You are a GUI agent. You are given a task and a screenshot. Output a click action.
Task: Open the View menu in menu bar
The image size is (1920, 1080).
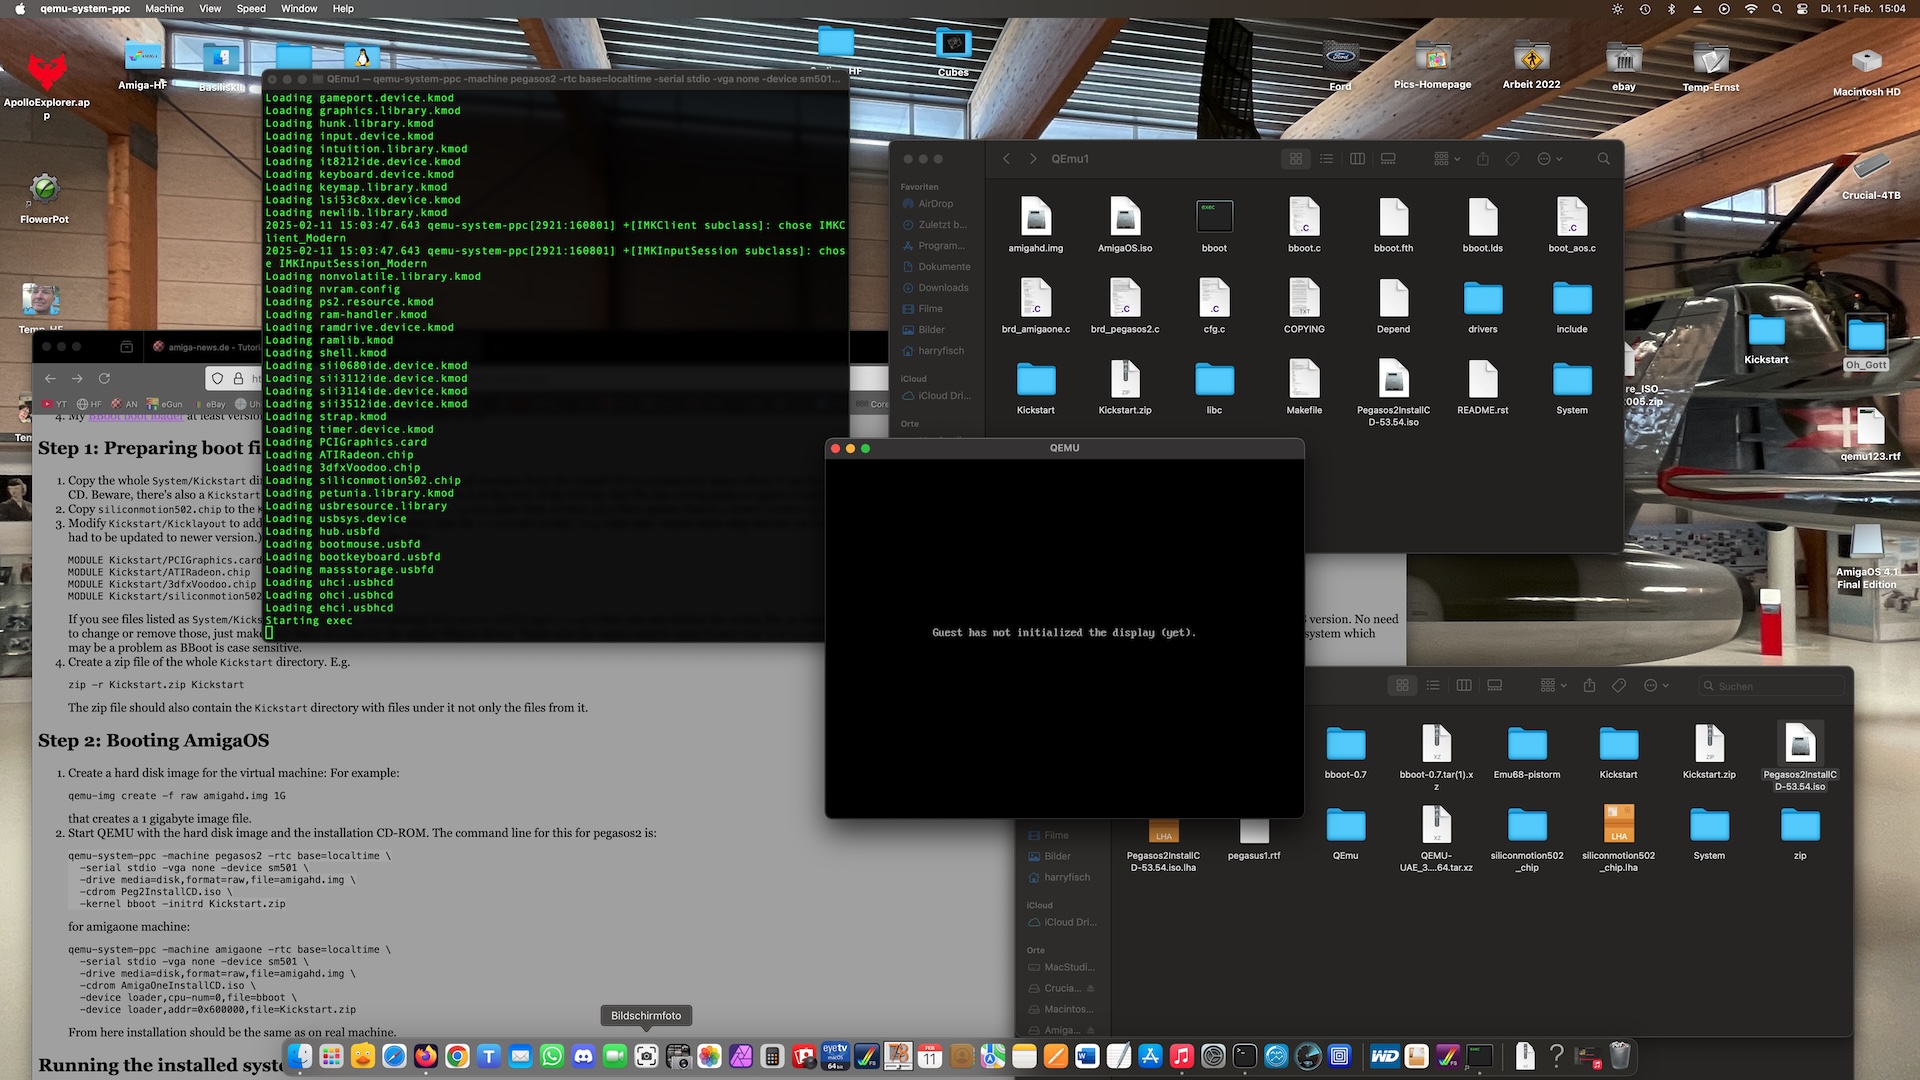210,8
